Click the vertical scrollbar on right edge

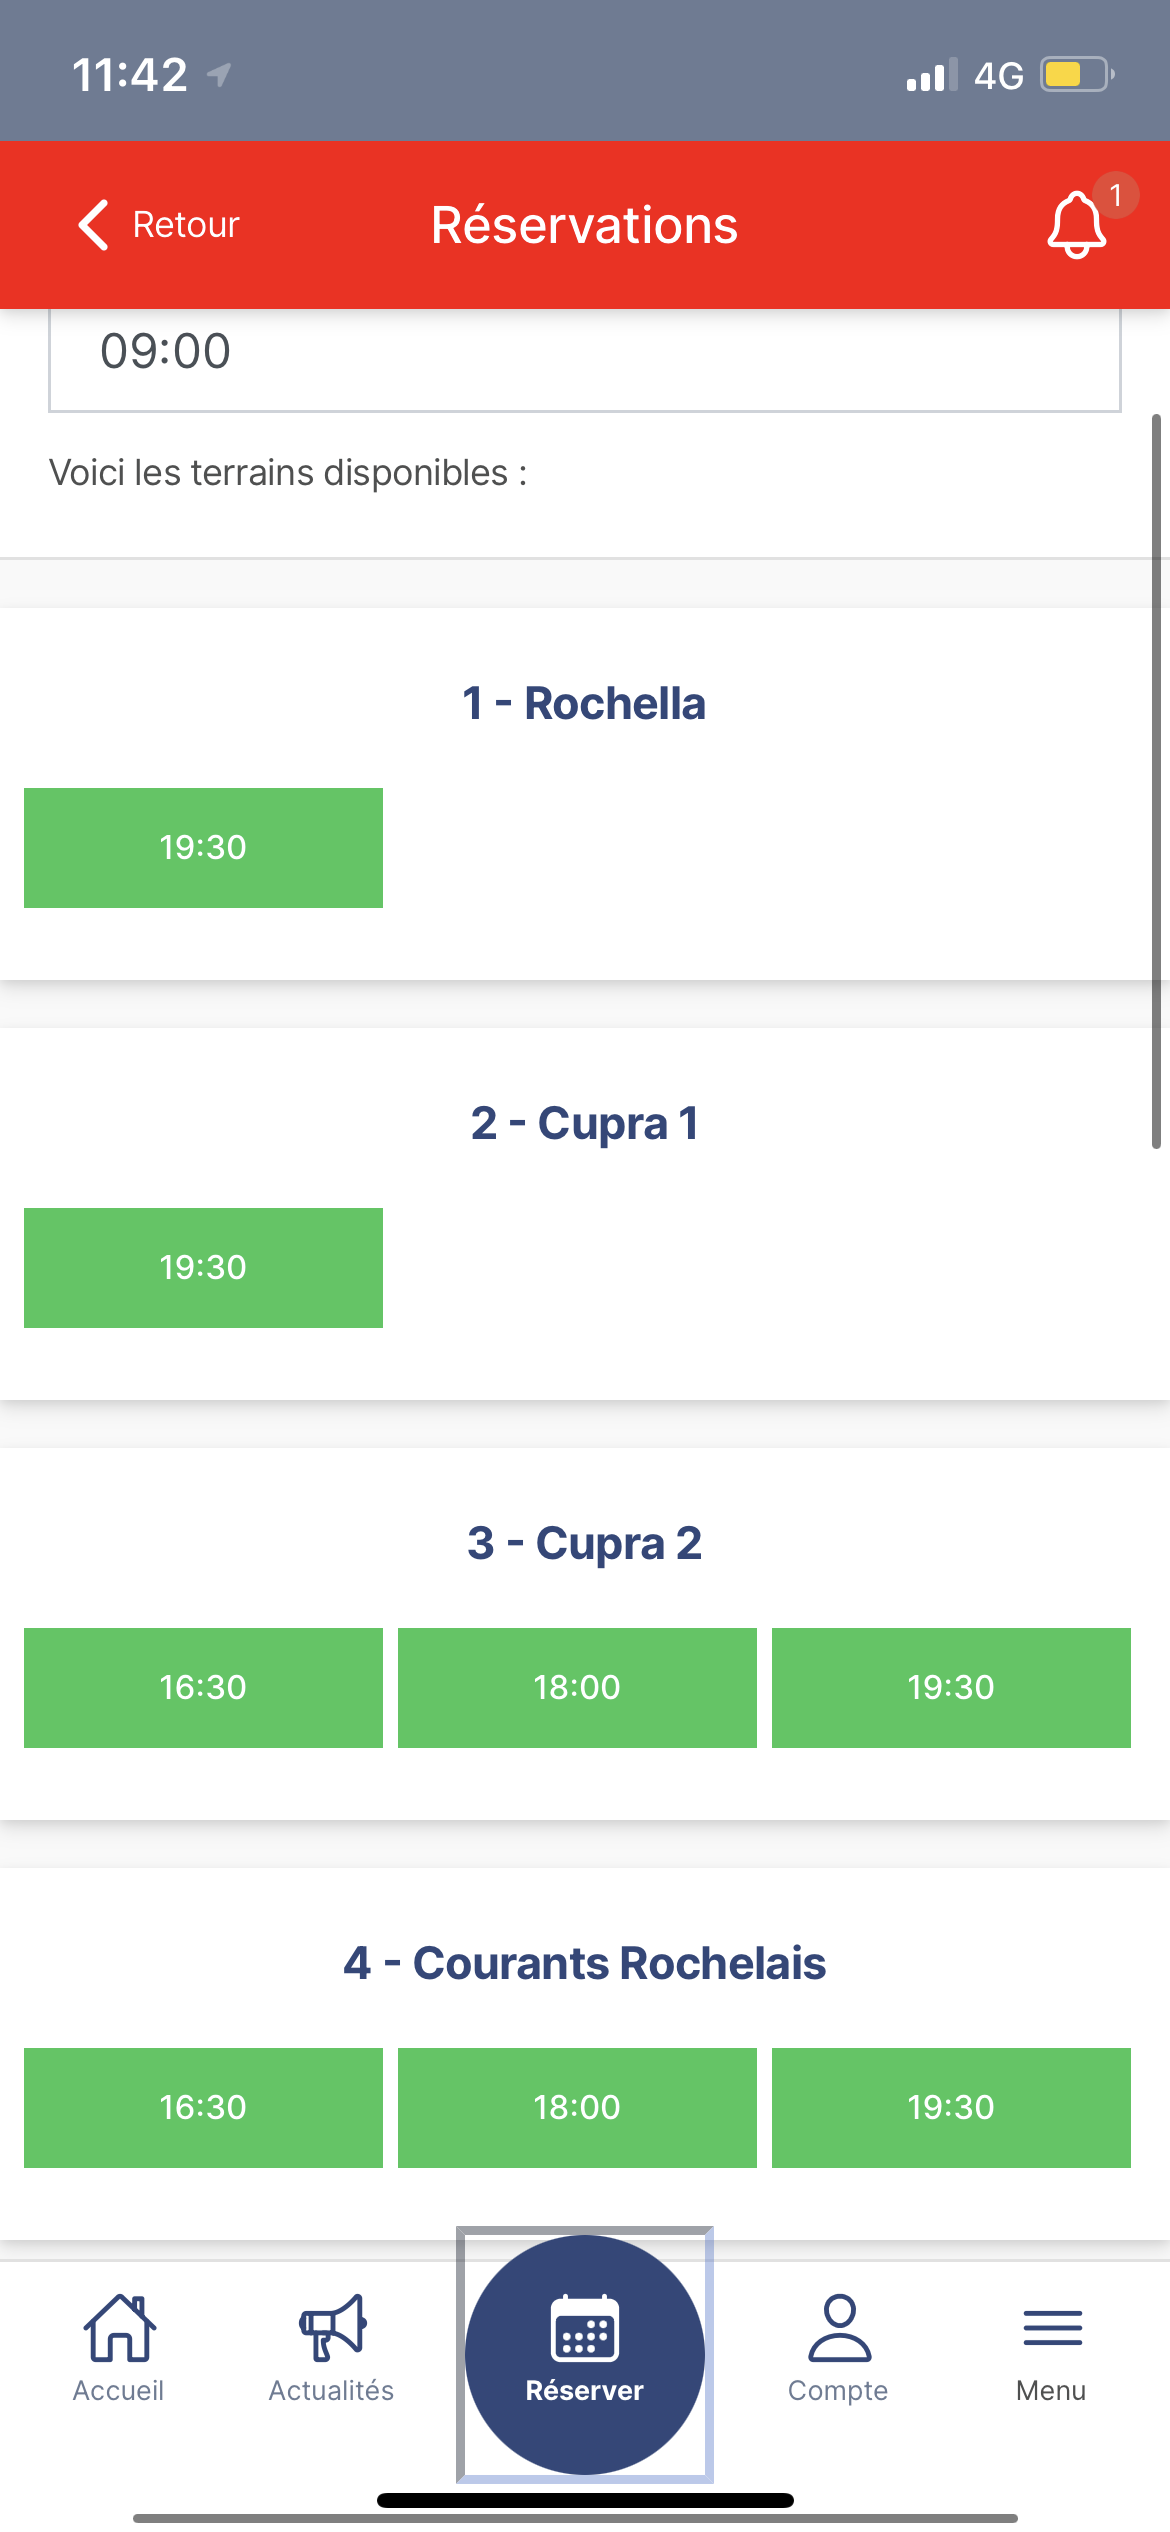(x=1156, y=780)
